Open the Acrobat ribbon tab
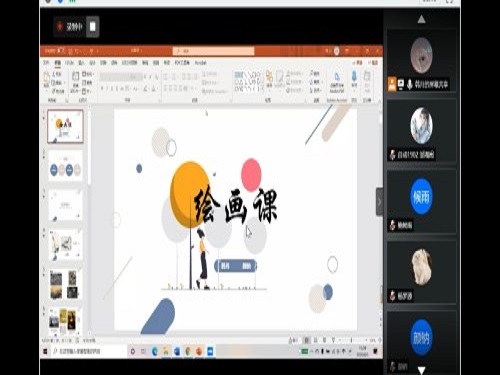The height and width of the screenshot is (375, 500). tap(200, 63)
